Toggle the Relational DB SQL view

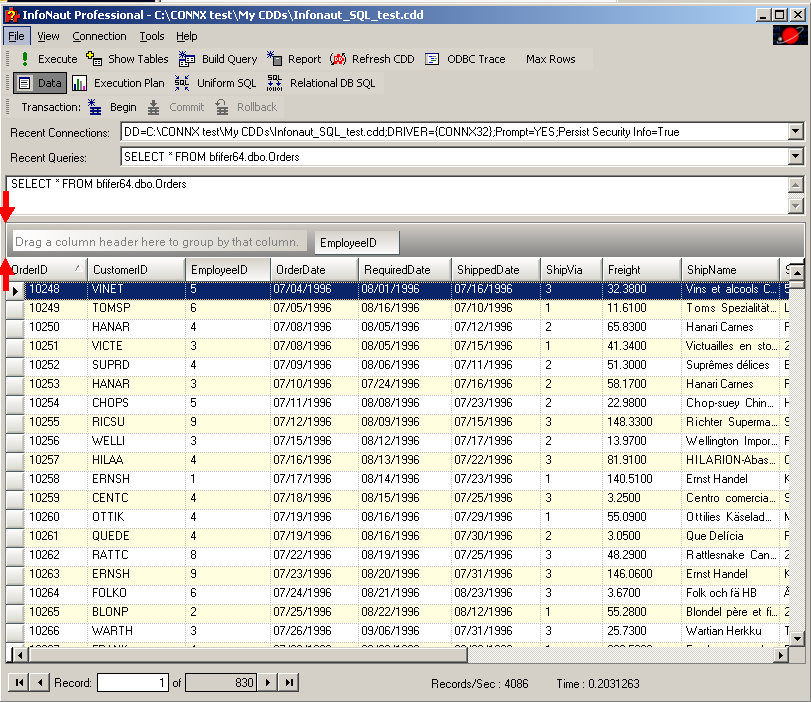coord(321,83)
